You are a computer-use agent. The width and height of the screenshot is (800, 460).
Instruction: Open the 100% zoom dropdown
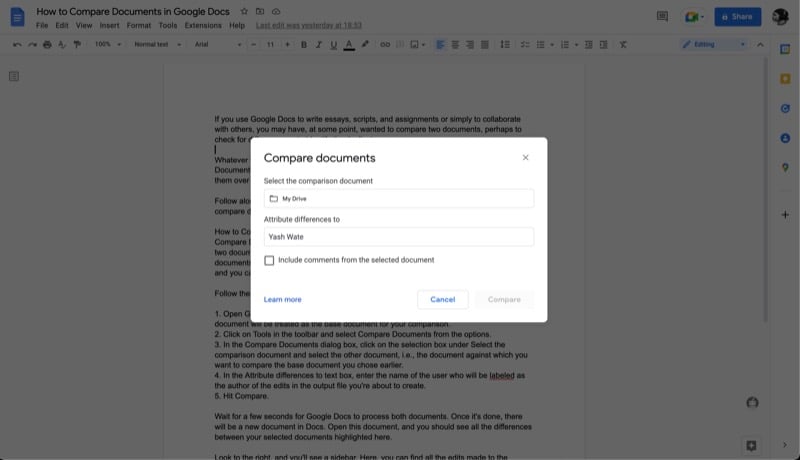108,44
